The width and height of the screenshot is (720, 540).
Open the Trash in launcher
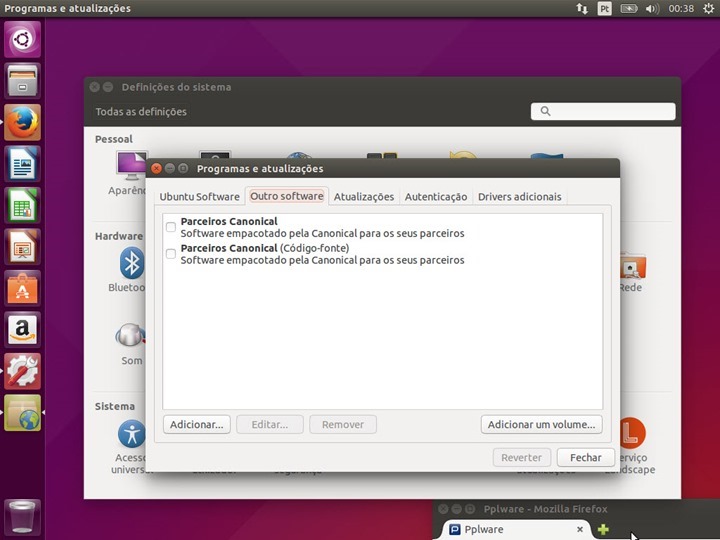coord(22,517)
